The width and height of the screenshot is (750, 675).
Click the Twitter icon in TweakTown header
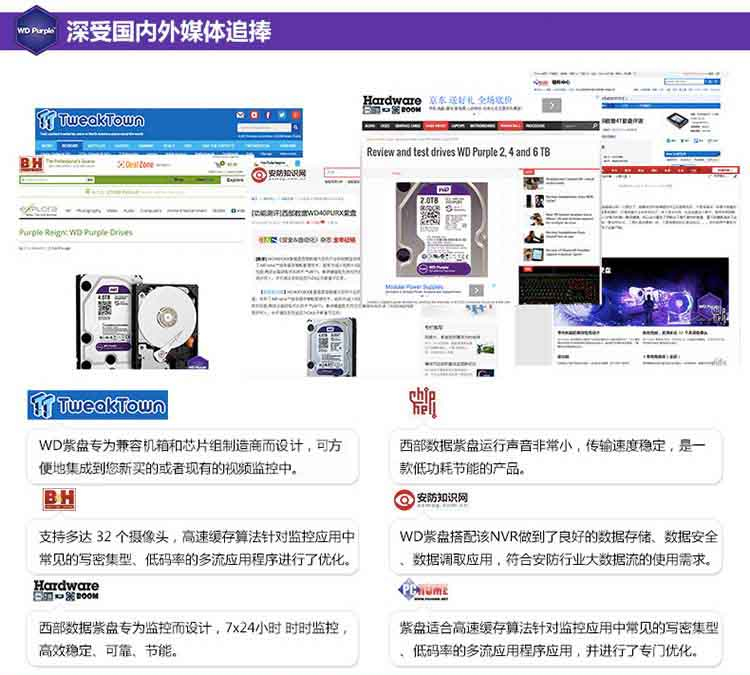pos(282,115)
